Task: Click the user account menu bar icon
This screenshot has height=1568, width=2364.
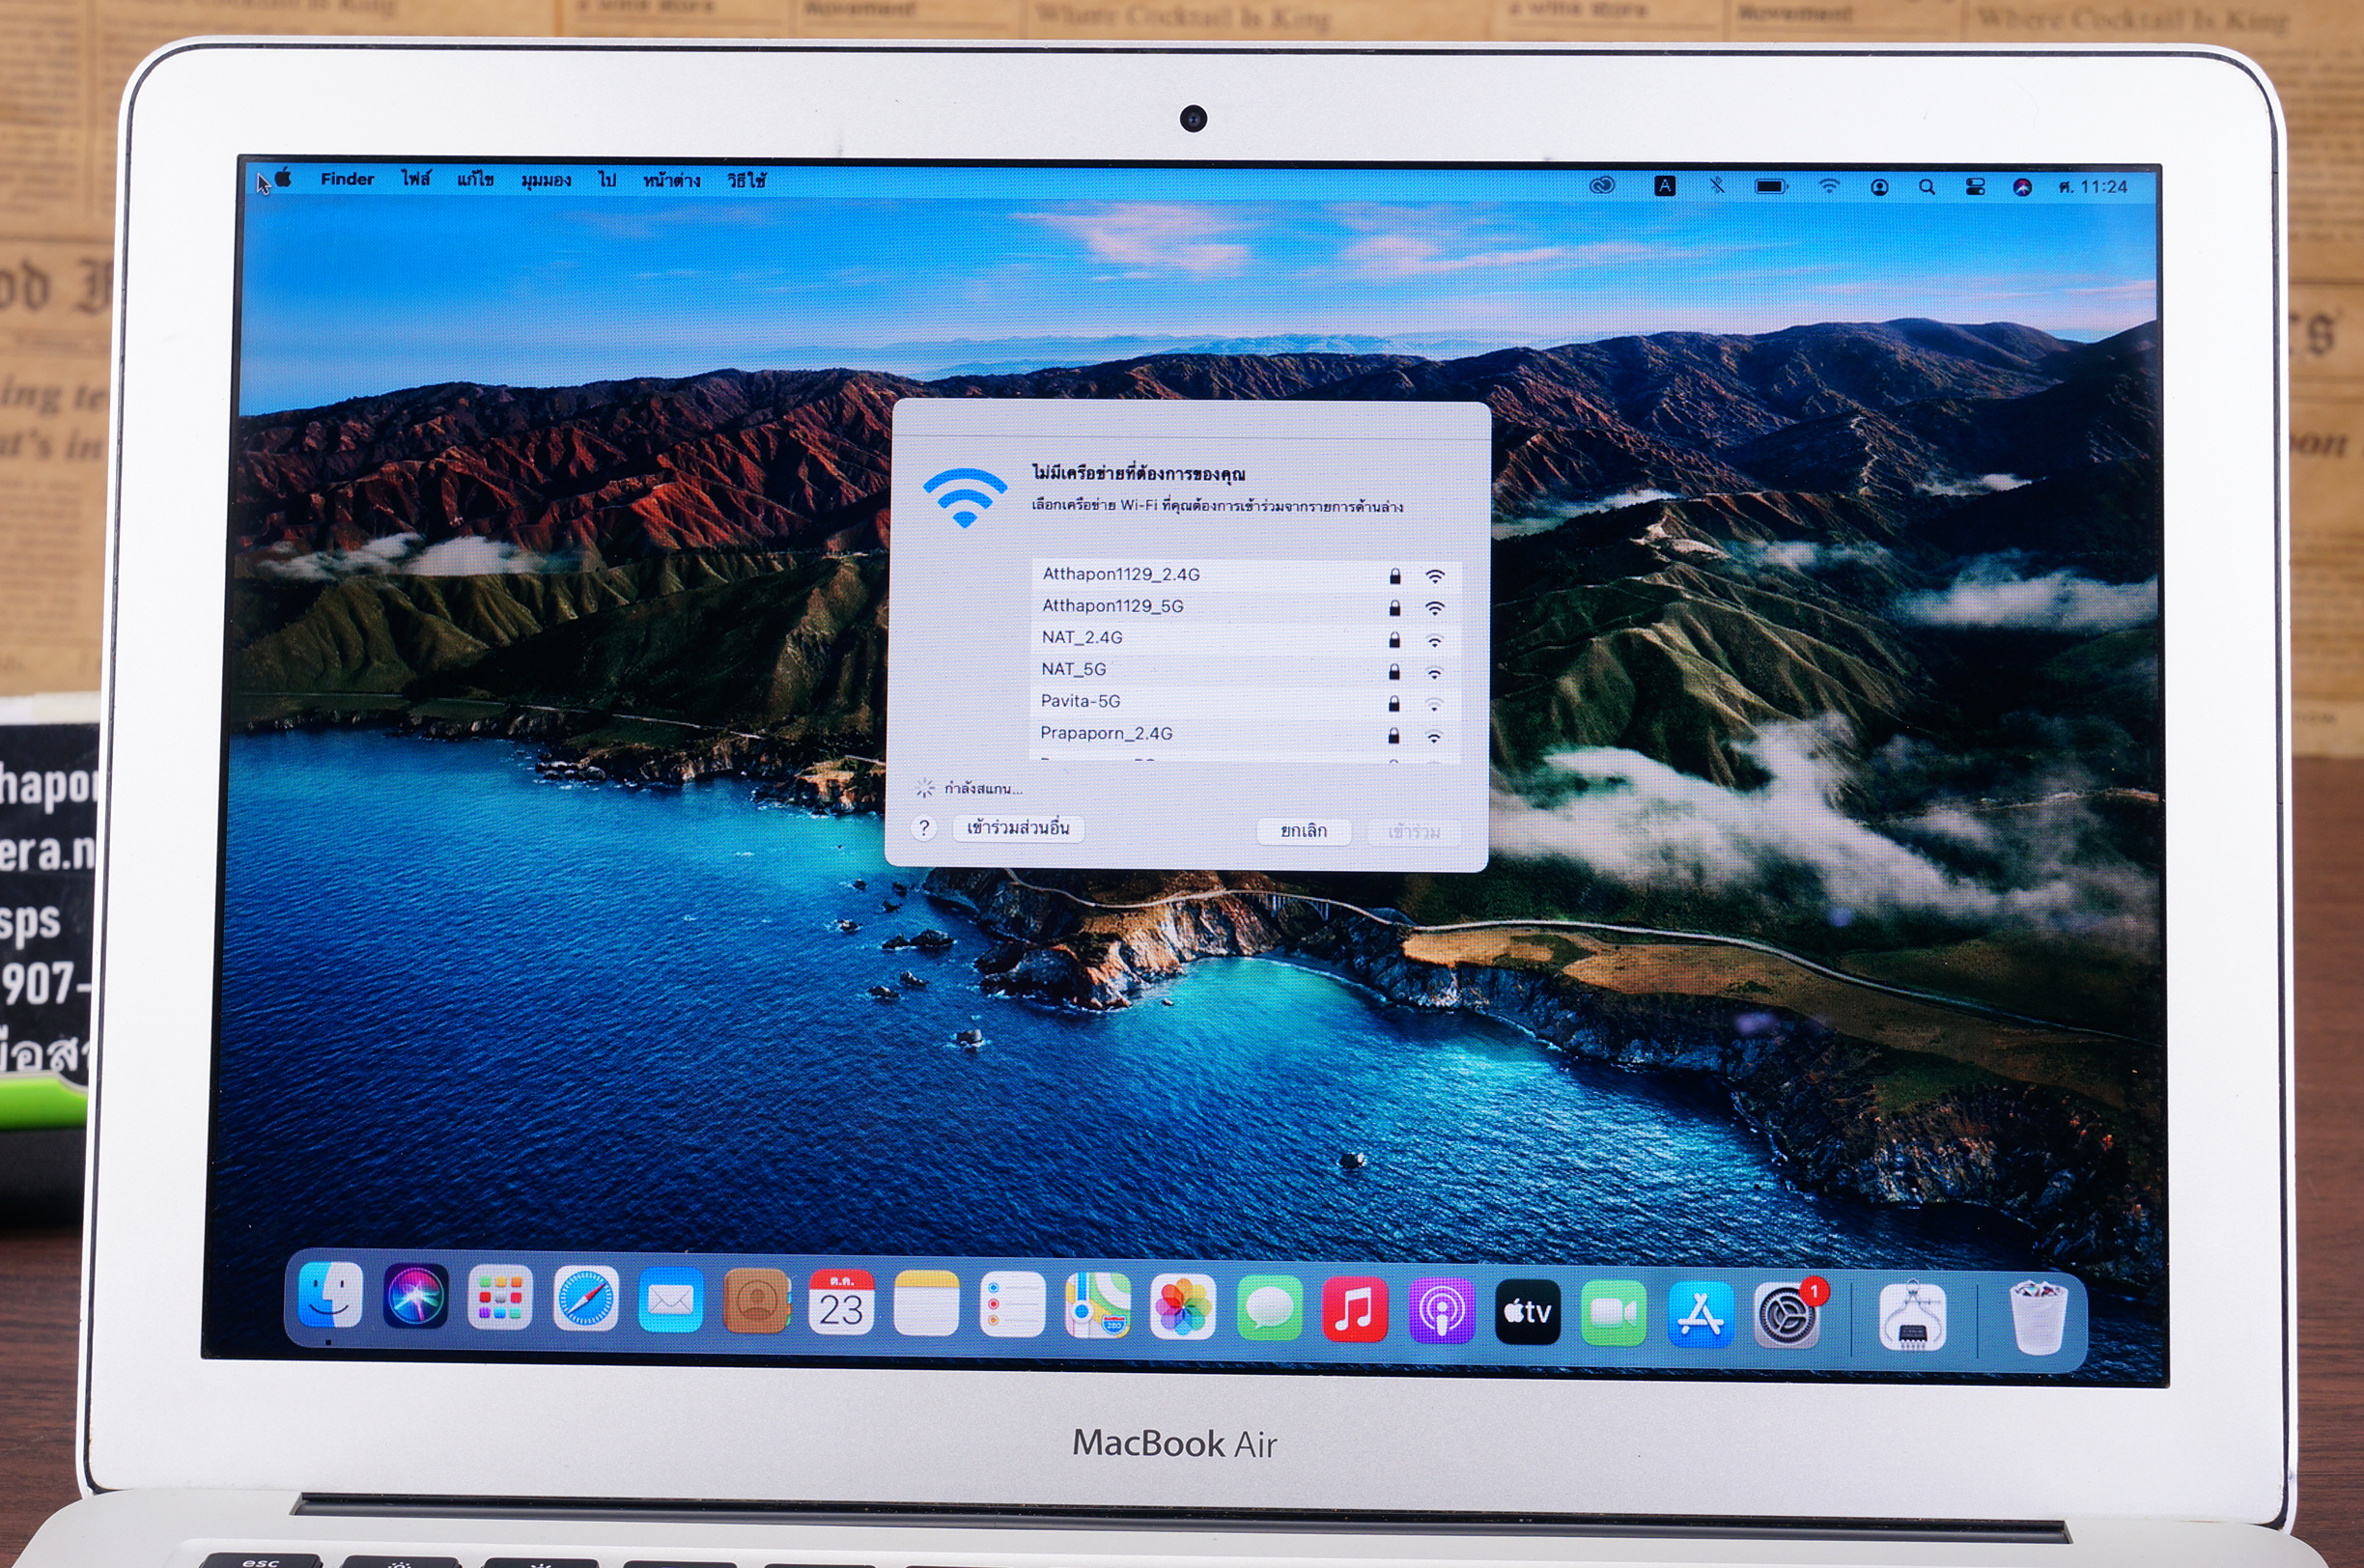Action: [1879, 187]
